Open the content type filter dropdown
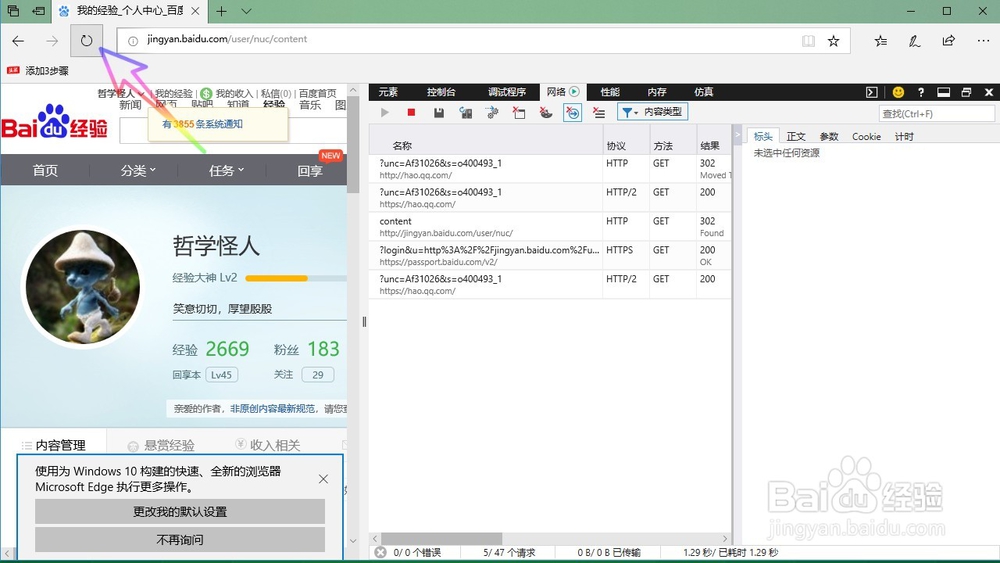The height and width of the screenshot is (563, 1000). point(652,112)
